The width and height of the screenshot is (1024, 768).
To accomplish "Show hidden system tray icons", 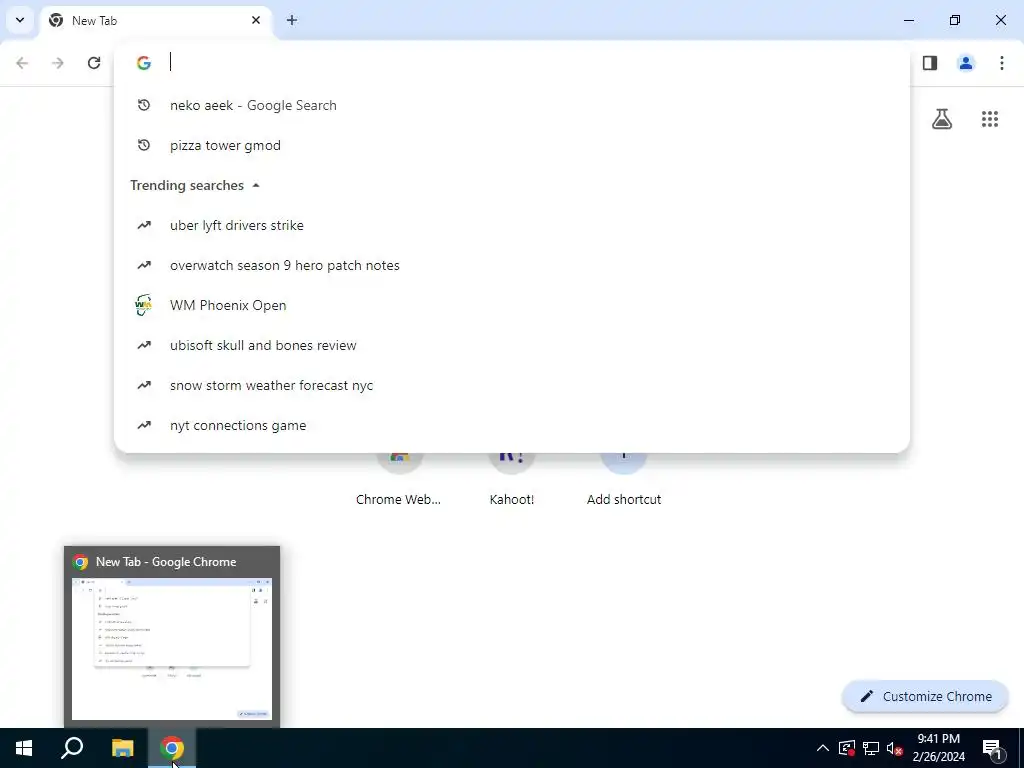I will point(823,748).
